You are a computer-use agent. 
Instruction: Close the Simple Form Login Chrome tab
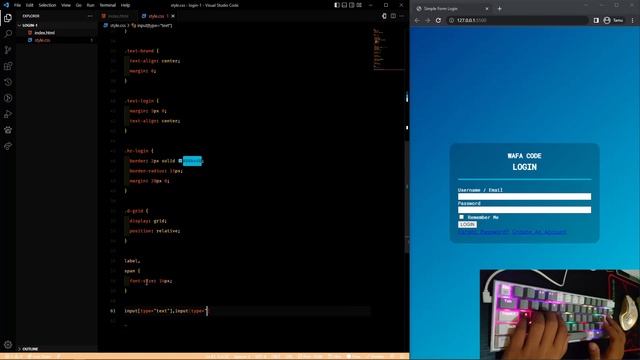(x=487, y=8)
